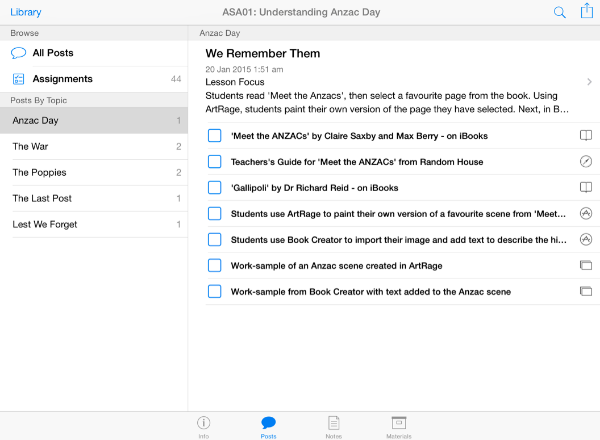Click the Assignments checklist icon
The width and height of the screenshot is (600, 440).
[18, 79]
